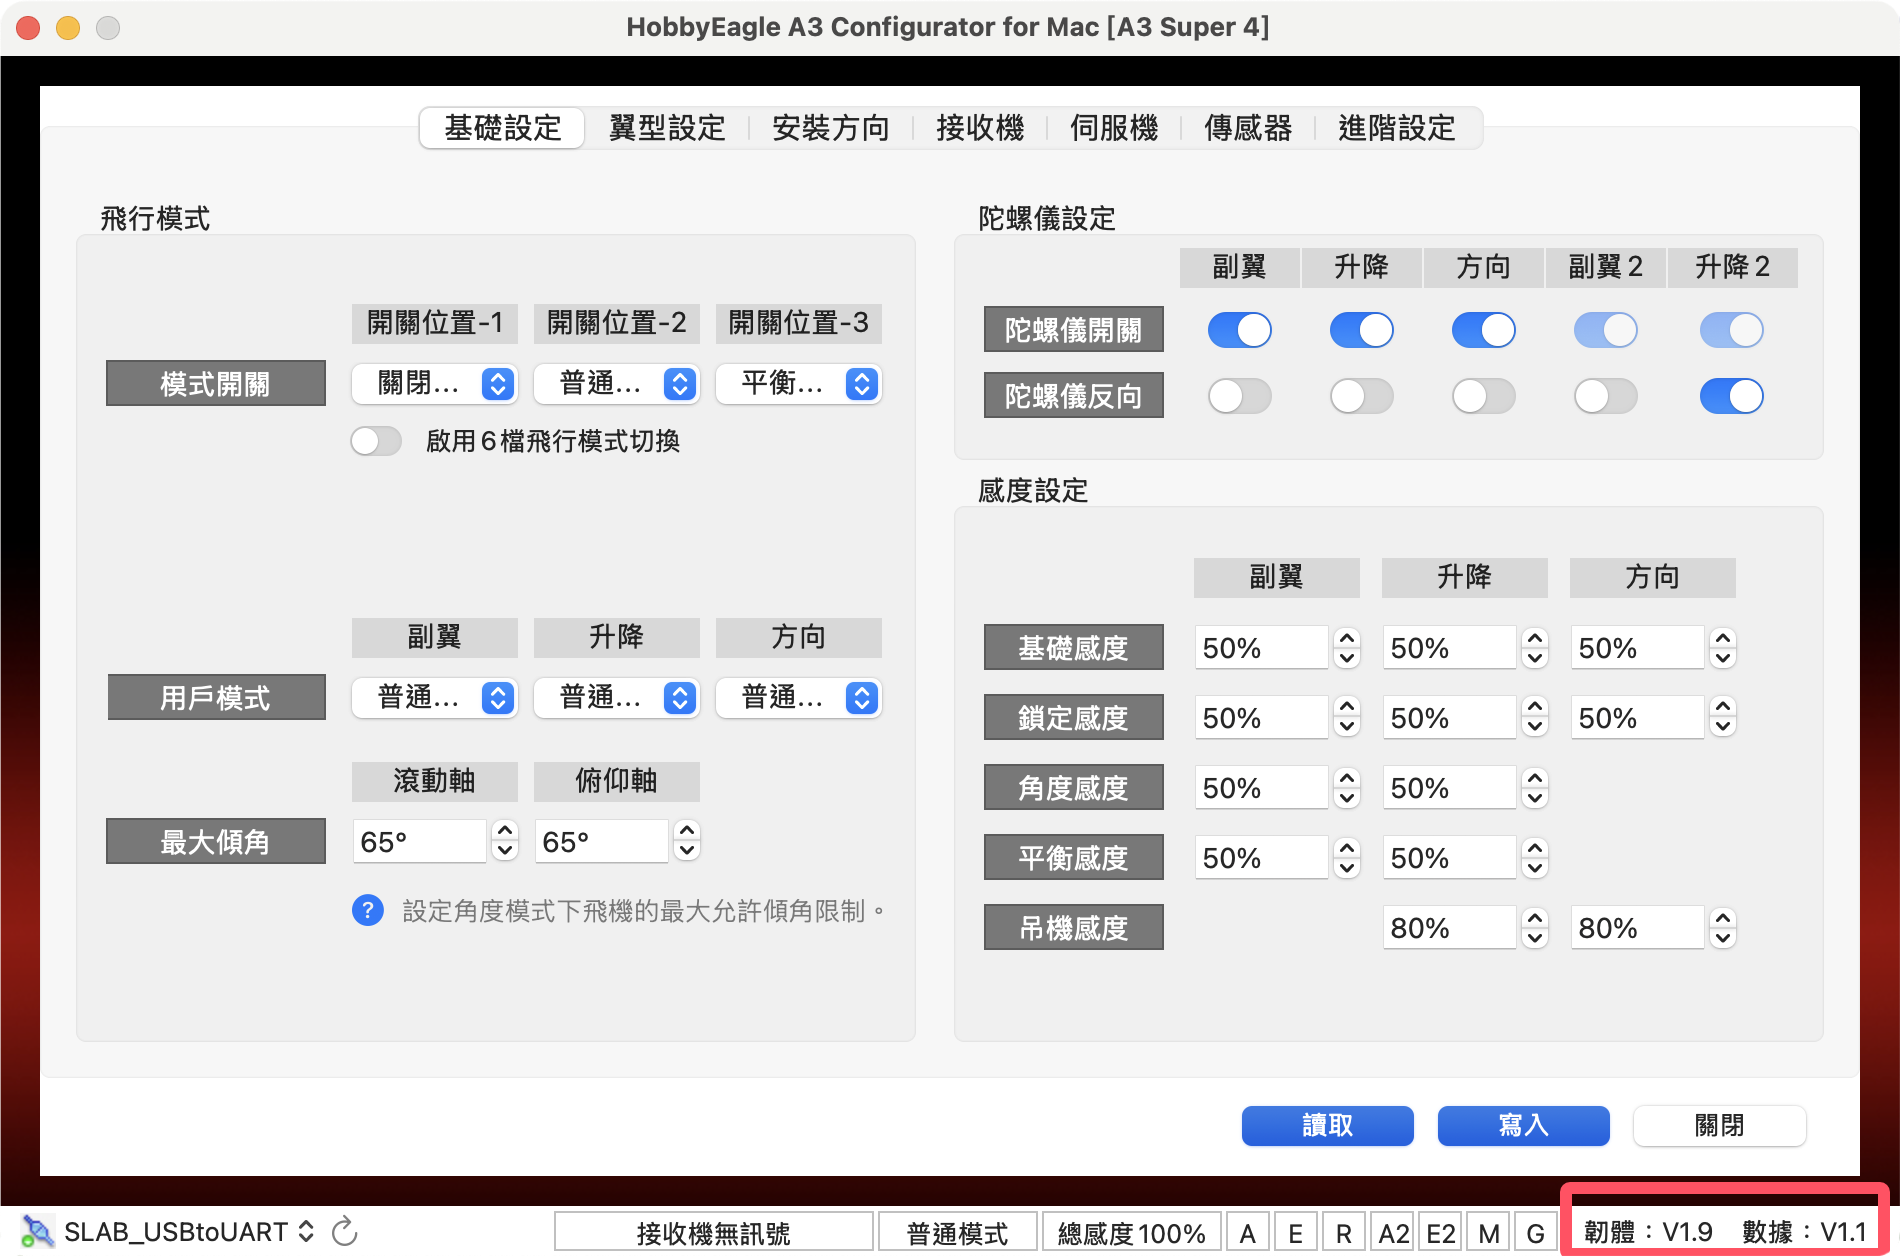Switch to the 翼型設定 tab
The width and height of the screenshot is (1900, 1256).
pos(667,128)
